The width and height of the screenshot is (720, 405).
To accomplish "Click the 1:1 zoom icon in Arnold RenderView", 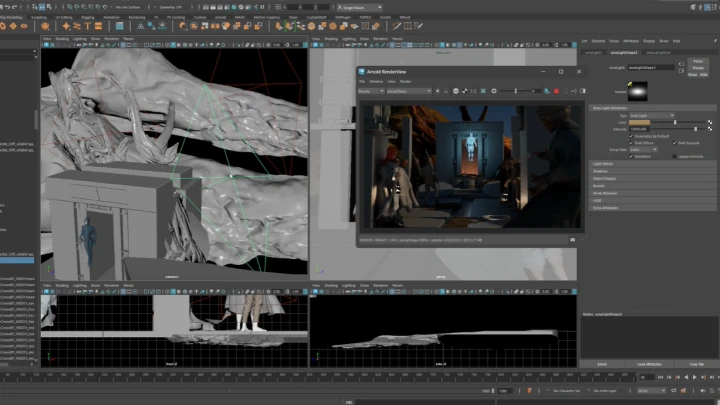I will [x=473, y=91].
